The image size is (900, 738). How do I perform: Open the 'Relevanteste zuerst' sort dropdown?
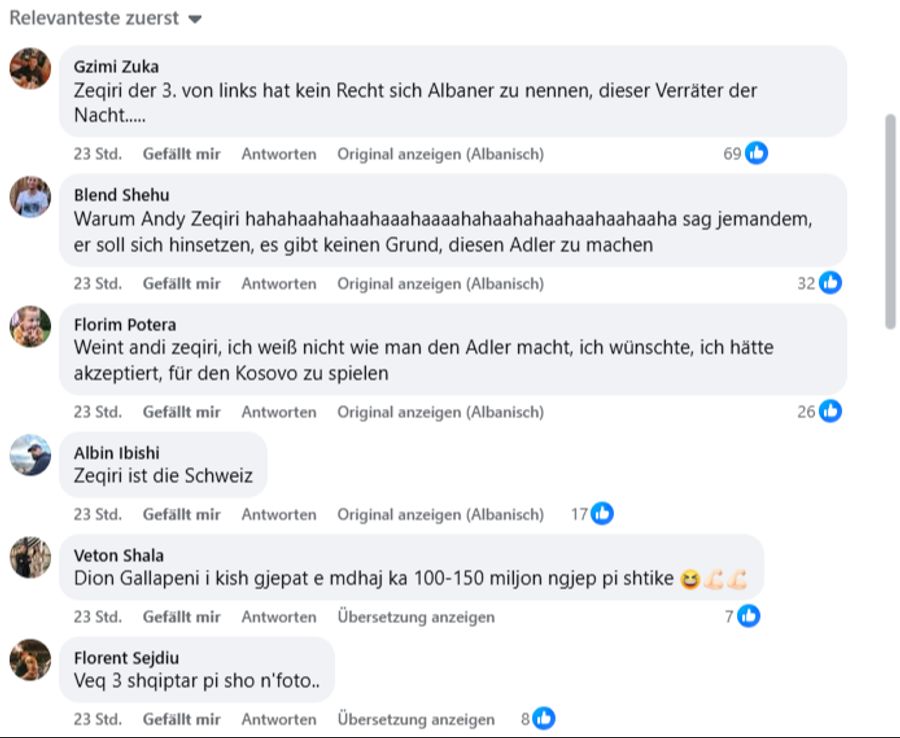pyautogui.click(x=105, y=18)
